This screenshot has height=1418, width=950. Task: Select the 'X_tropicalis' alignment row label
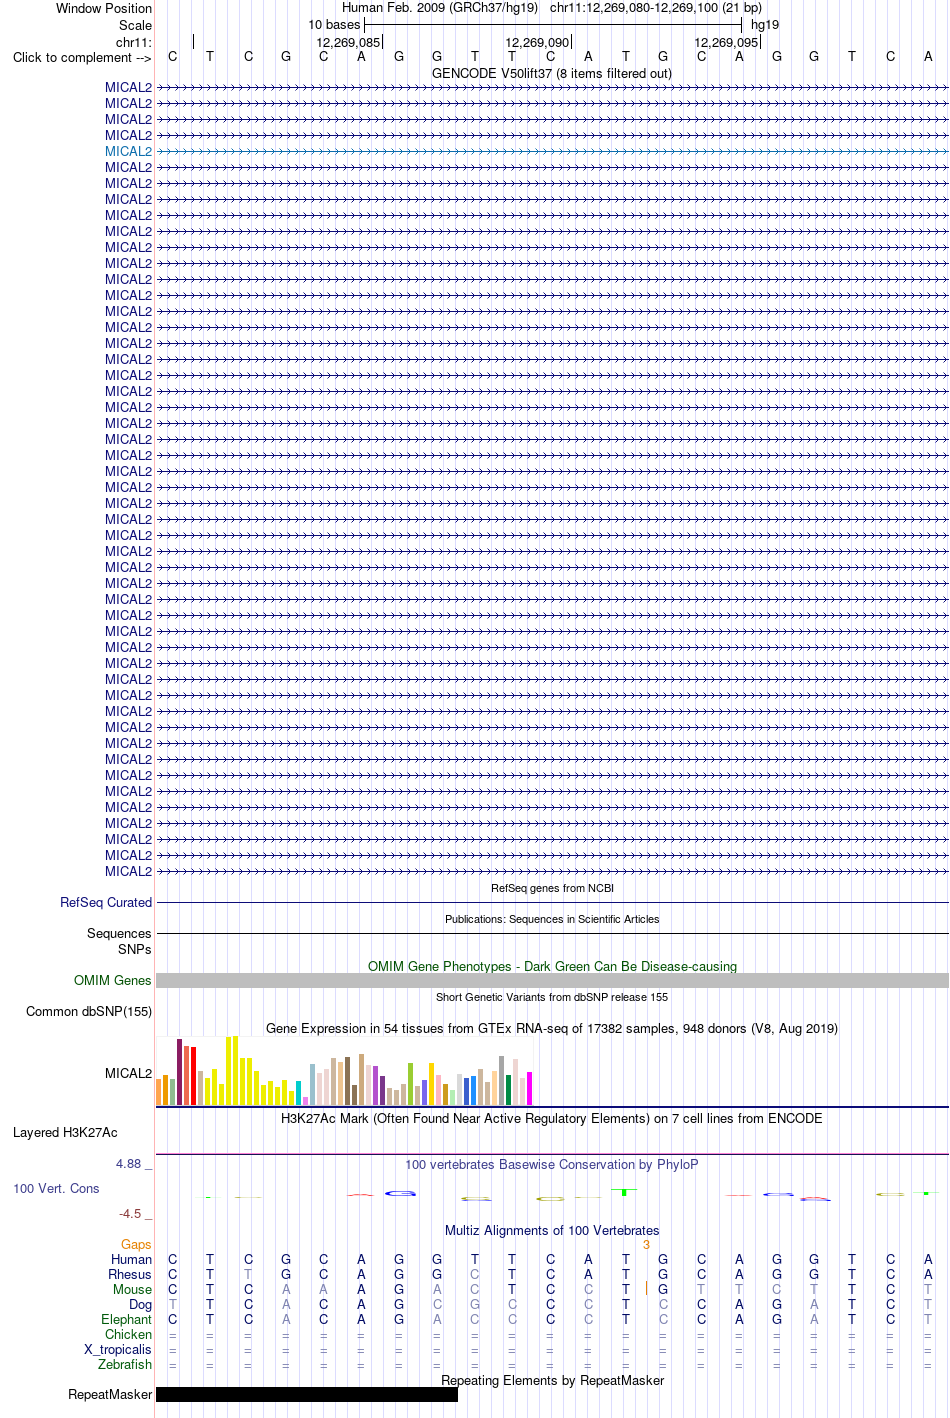118,1350
